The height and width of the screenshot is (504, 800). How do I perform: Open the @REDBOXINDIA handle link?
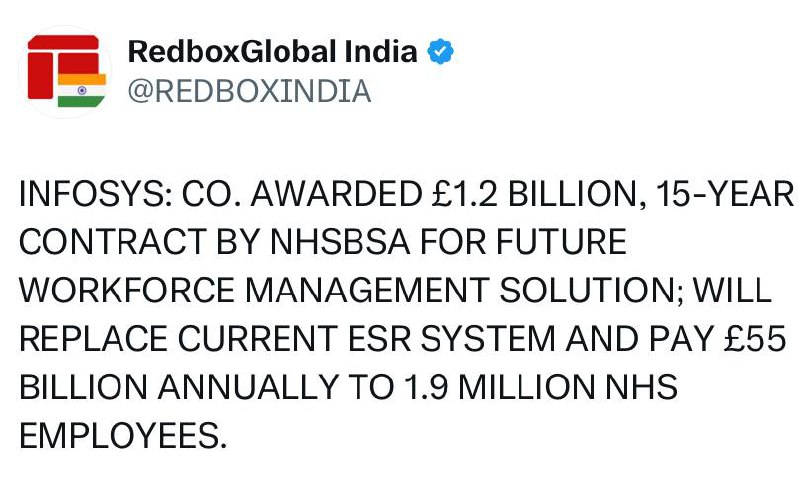tap(250, 91)
